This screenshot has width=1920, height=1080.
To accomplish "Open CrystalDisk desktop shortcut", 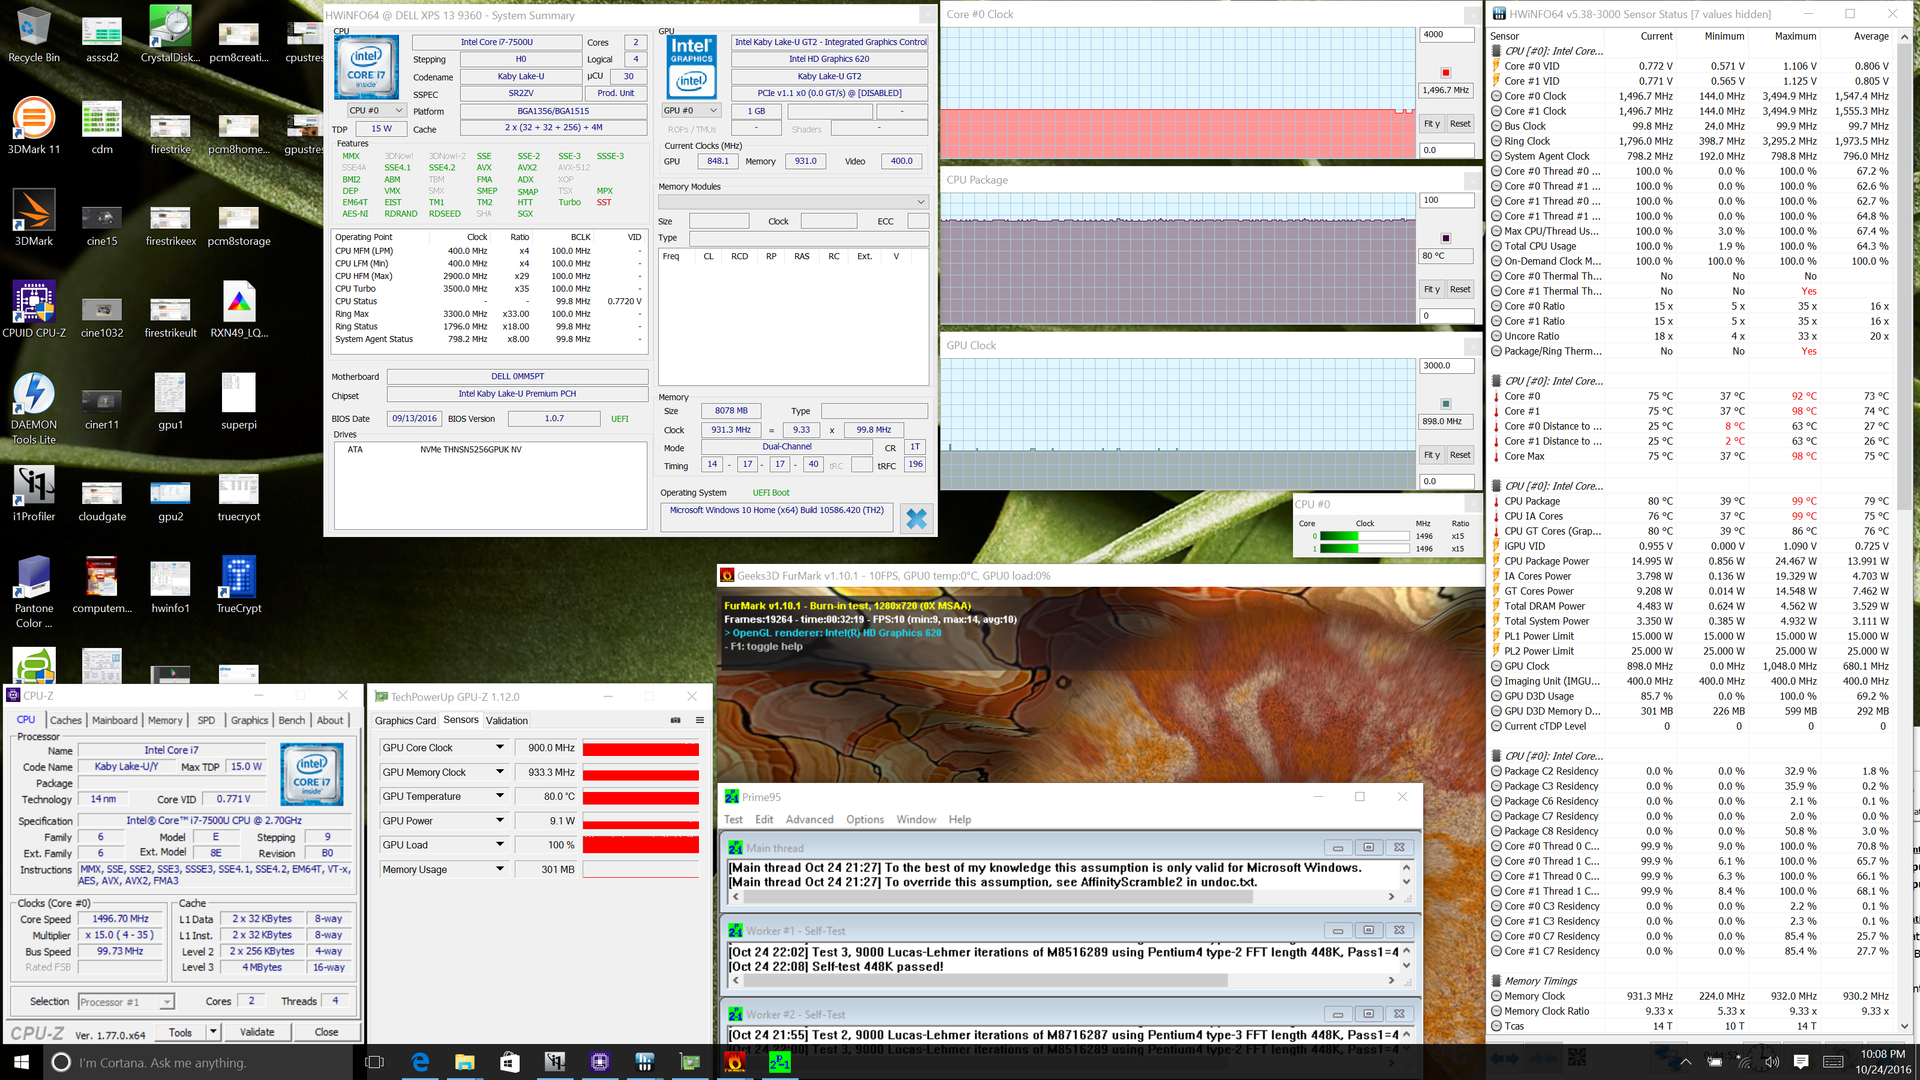I will pyautogui.click(x=170, y=36).
